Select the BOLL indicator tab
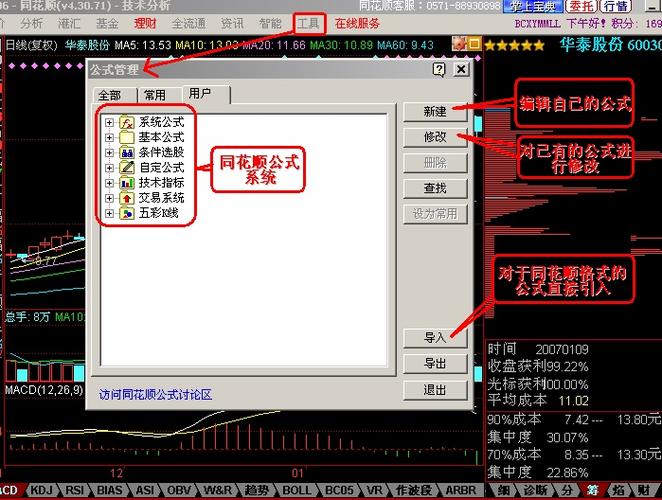The image size is (662, 500). pos(297,490)
